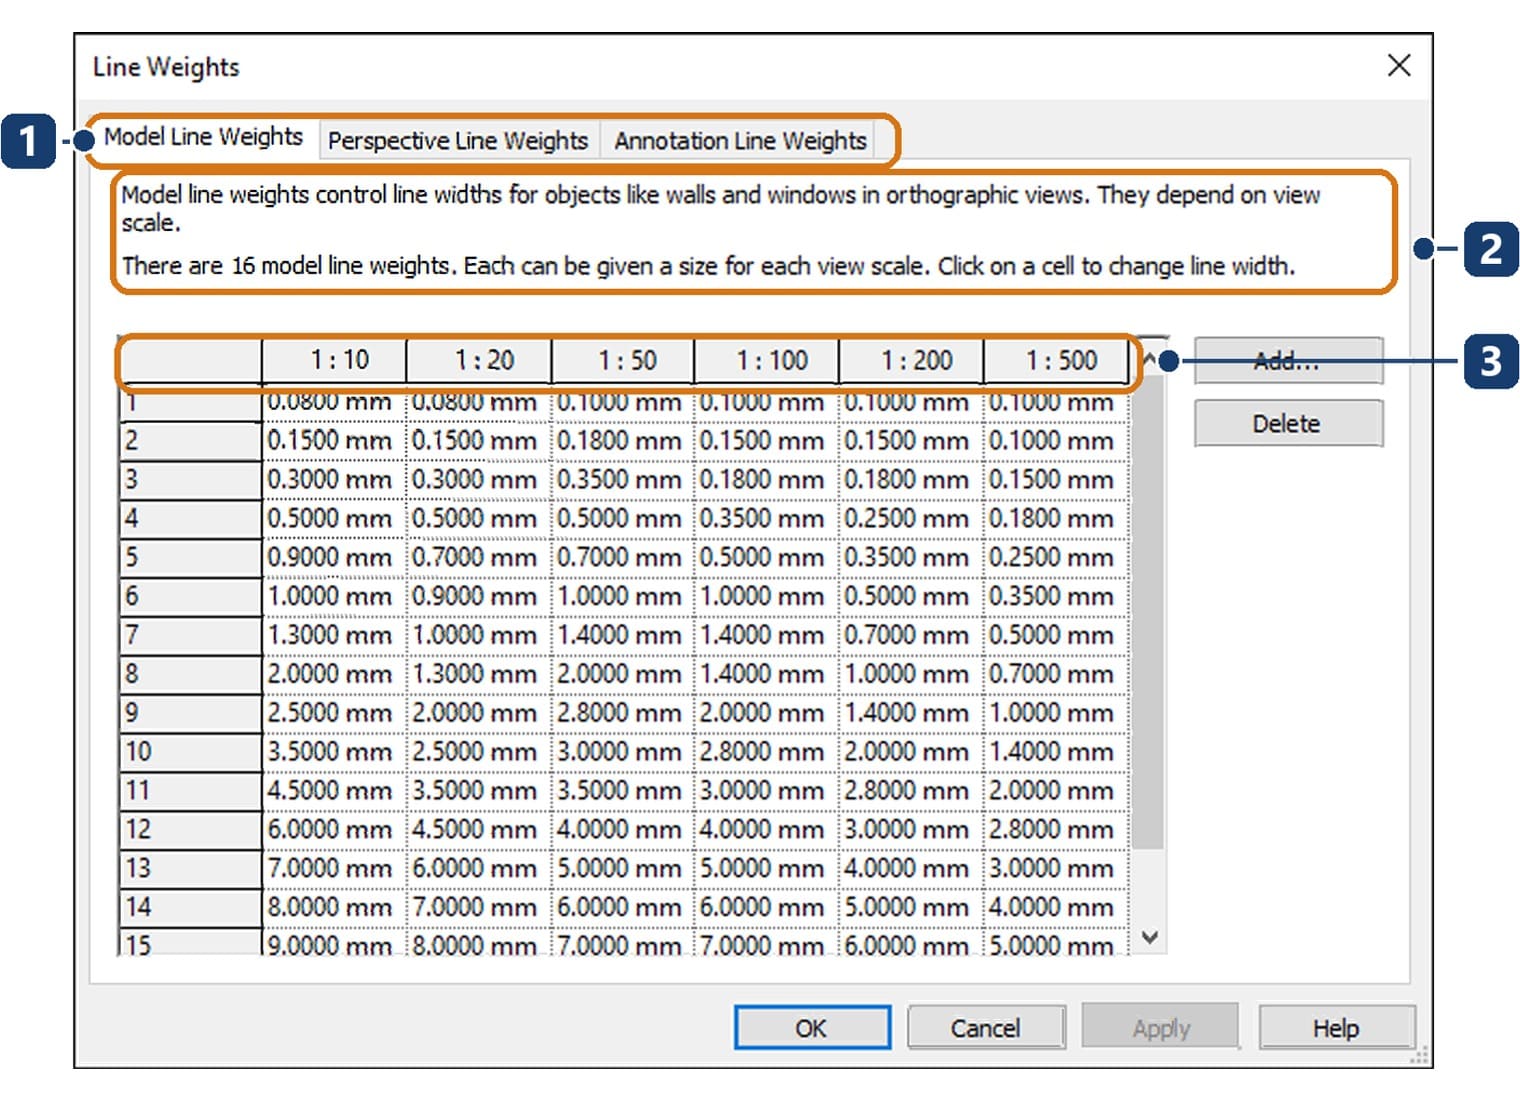Click the table's vertical scrollbar thumb
The width and height of the screenshot is (1520, 1101).
tap(1150, 612)
